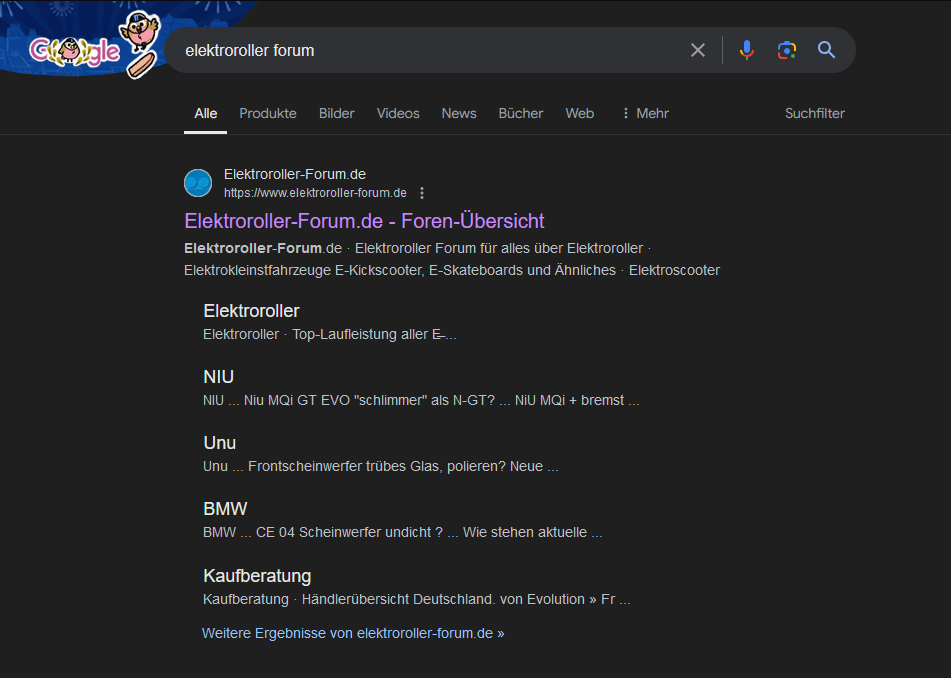Click the Elektroroller-Forum.de site favicon
The image size is (951, 678).
pyautogui.click(x=198, y=183)
